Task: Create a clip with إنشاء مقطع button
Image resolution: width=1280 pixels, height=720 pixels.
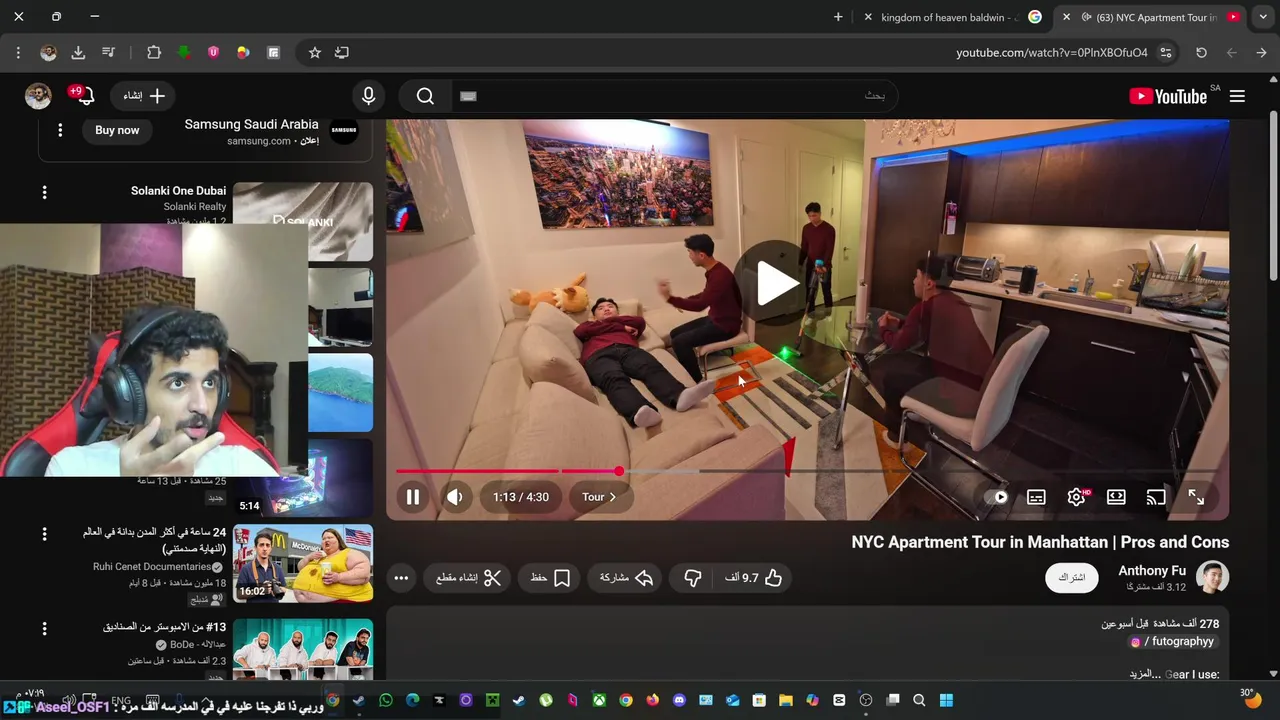Action: 468,578
